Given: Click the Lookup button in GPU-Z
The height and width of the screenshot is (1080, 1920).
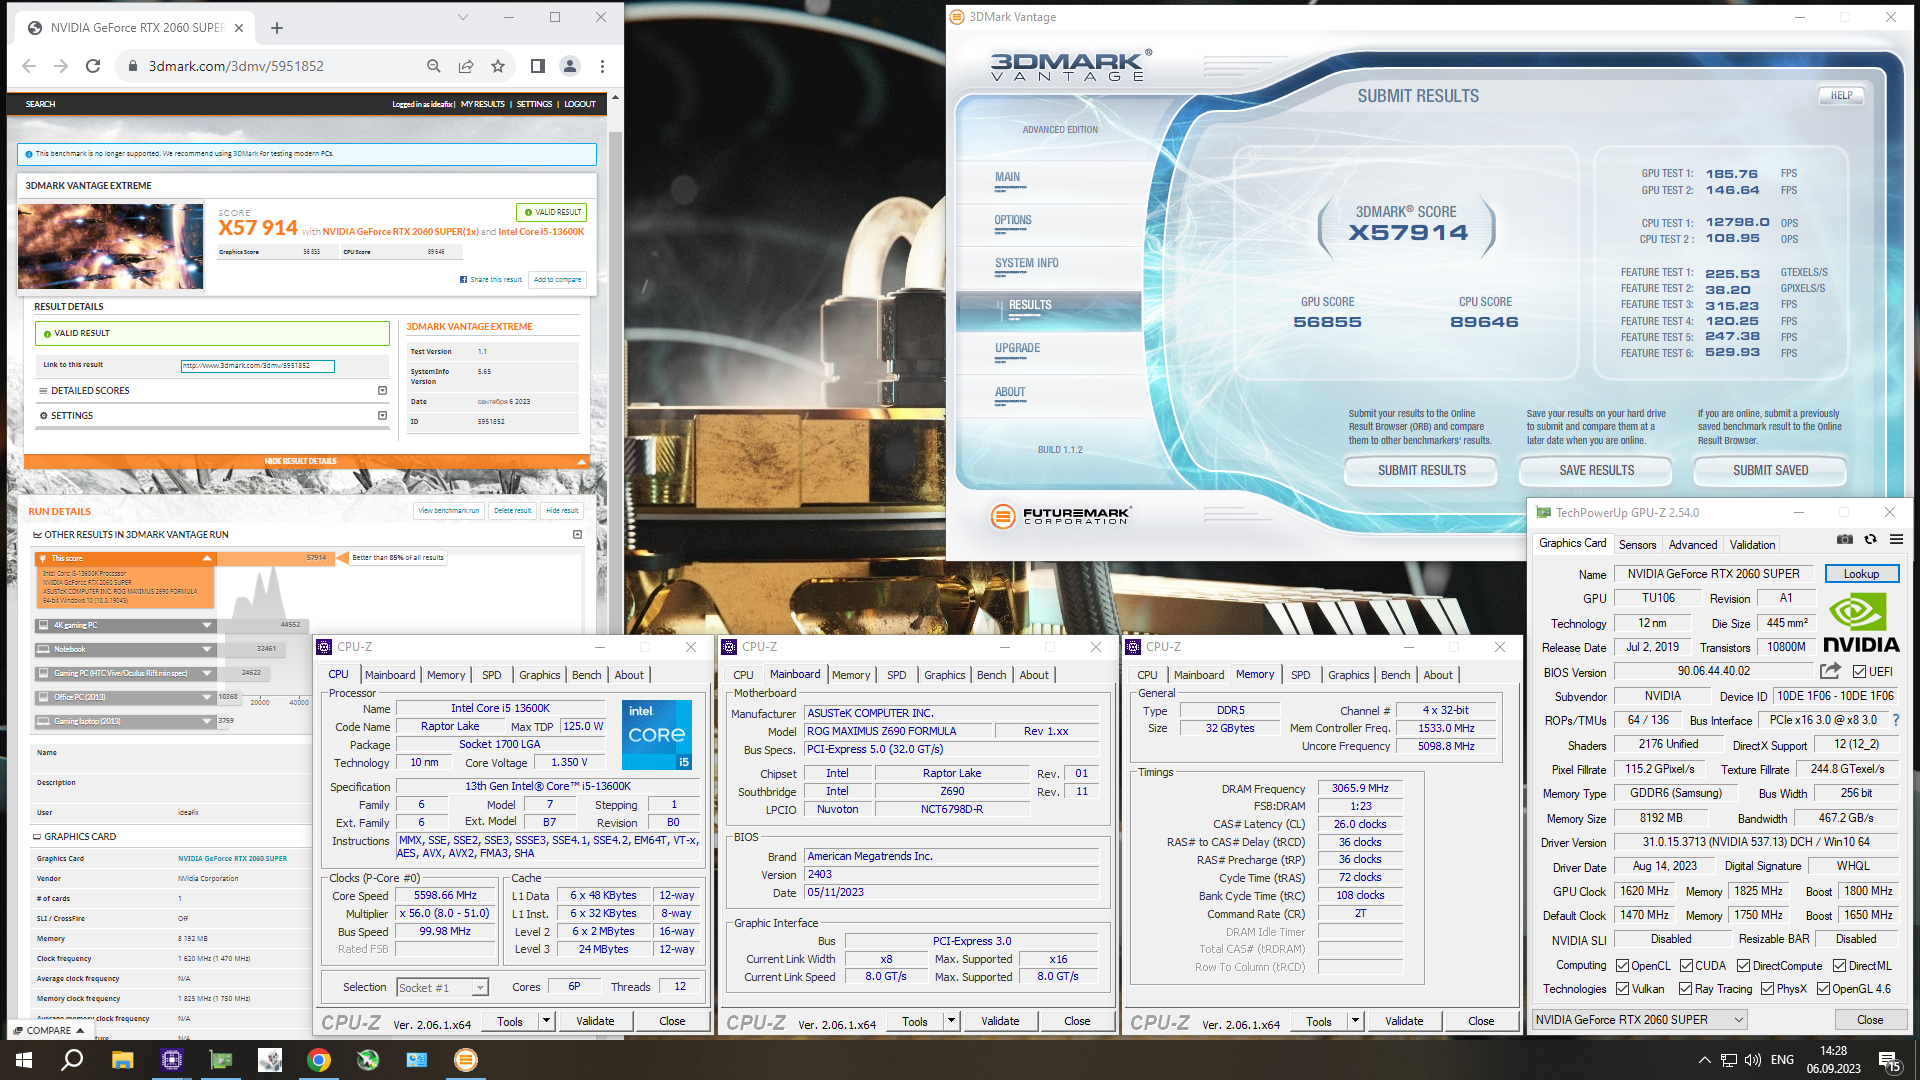Looking at the screenshot, I should click(x=1861, y=574).
